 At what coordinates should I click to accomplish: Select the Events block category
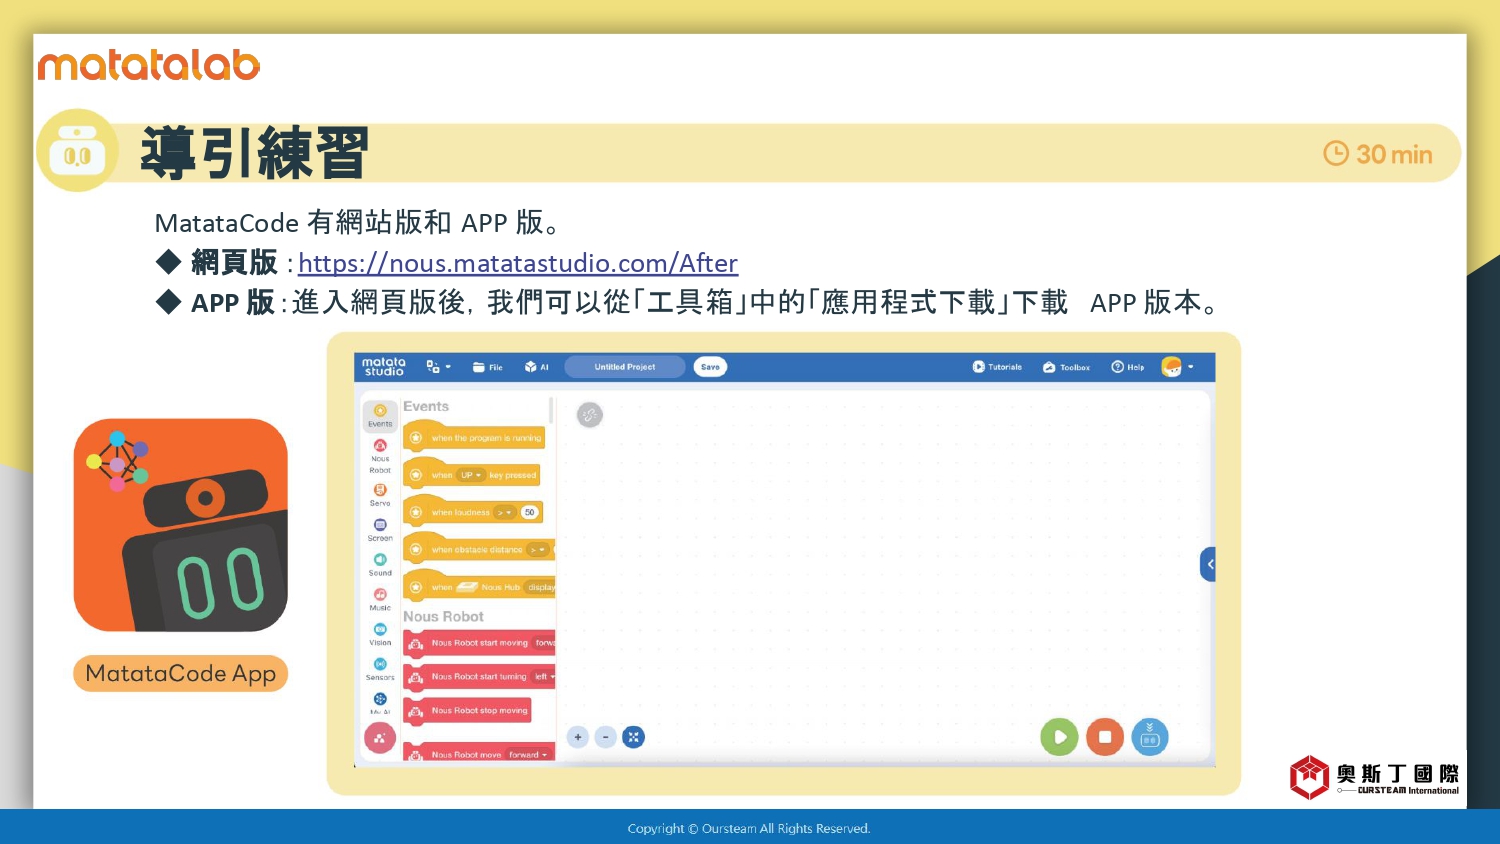click(x=380, y=415)
